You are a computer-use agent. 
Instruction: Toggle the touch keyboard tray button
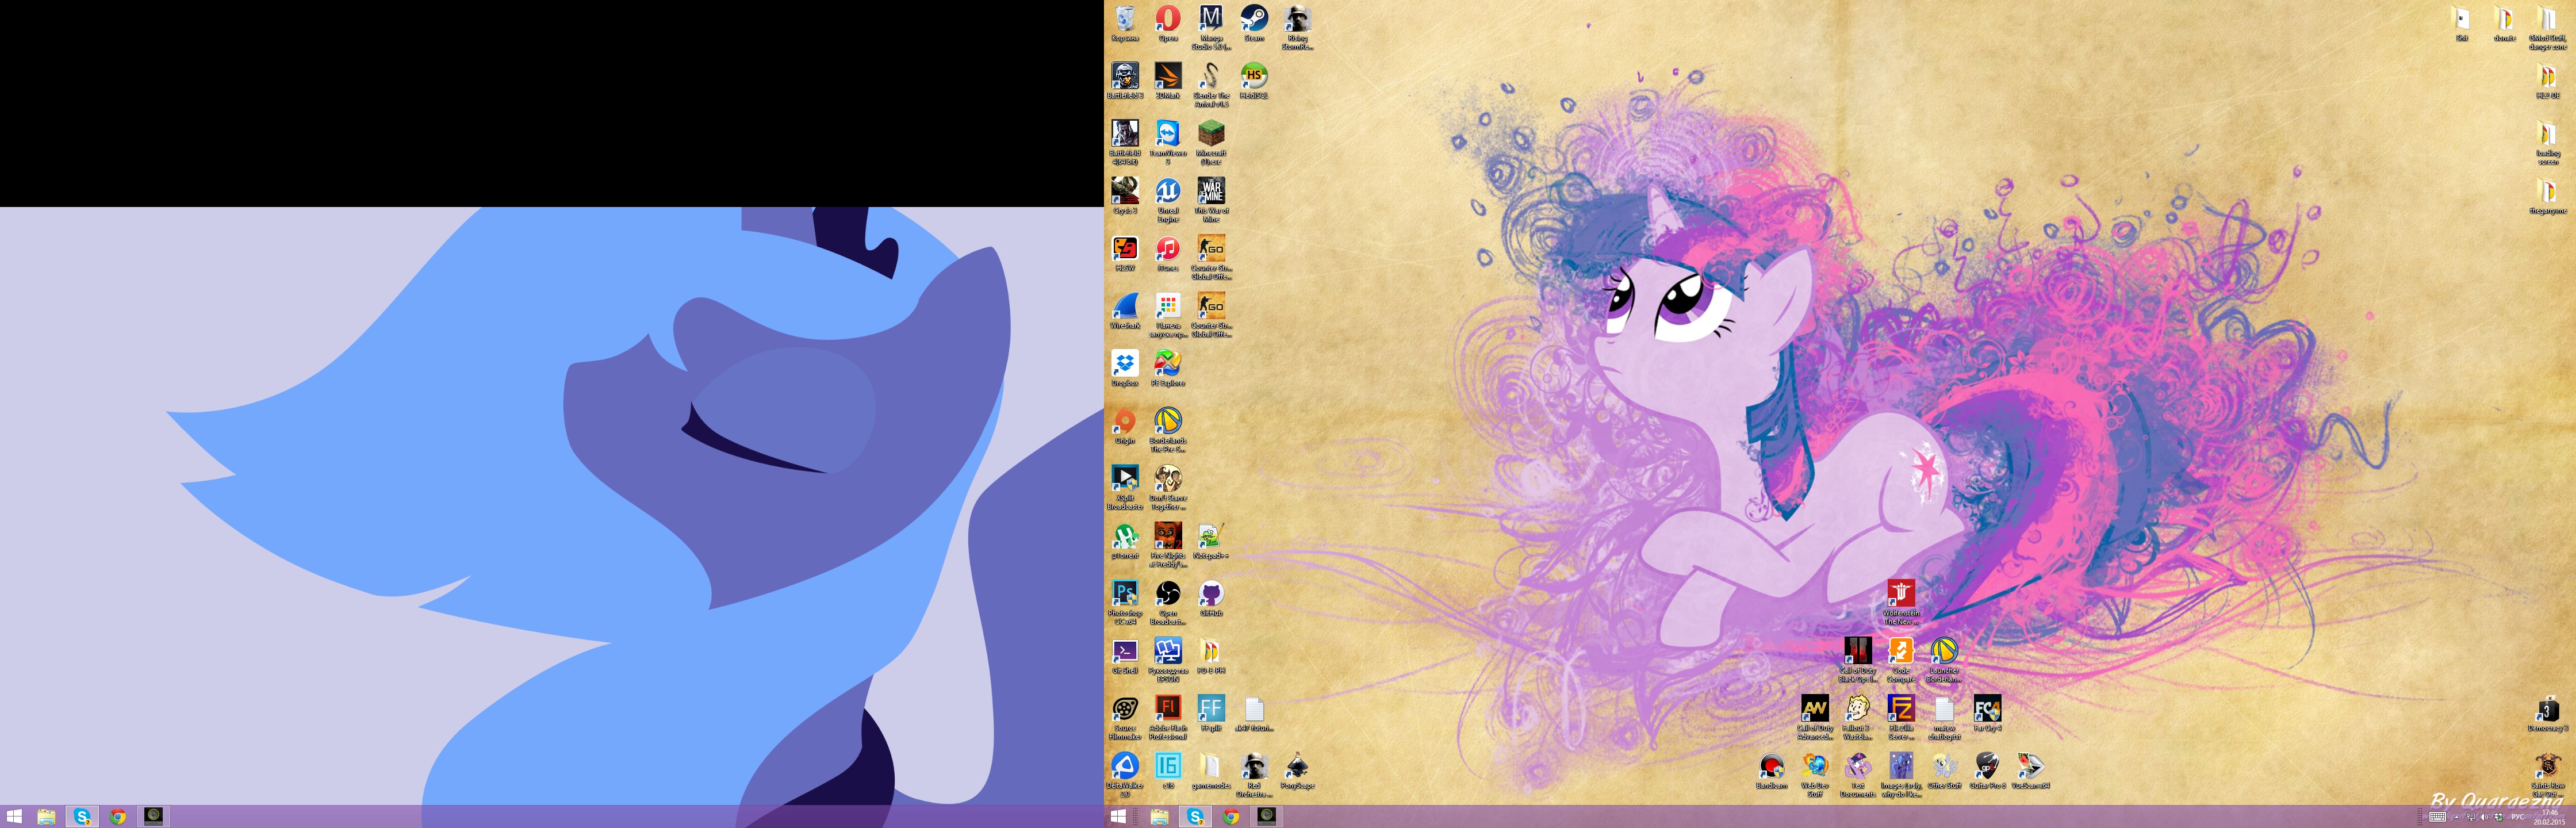2438,817
